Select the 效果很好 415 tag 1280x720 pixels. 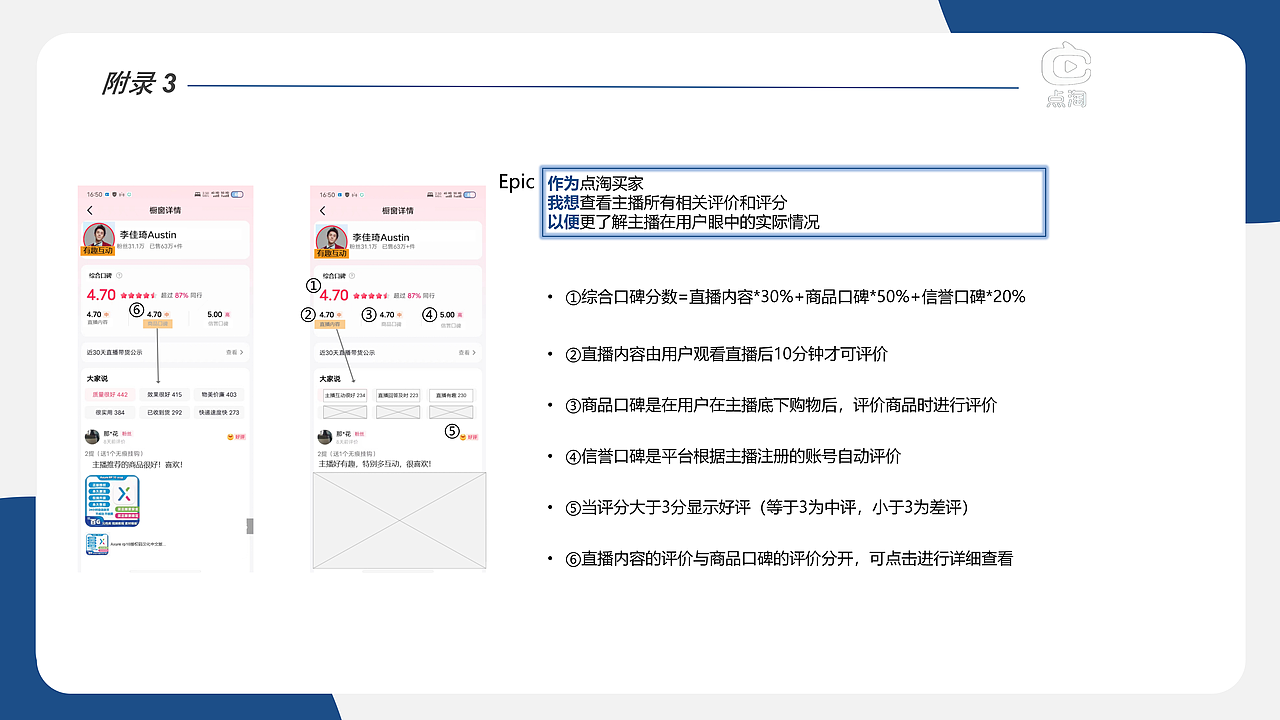pyautogui.click(x=164, y=394)
